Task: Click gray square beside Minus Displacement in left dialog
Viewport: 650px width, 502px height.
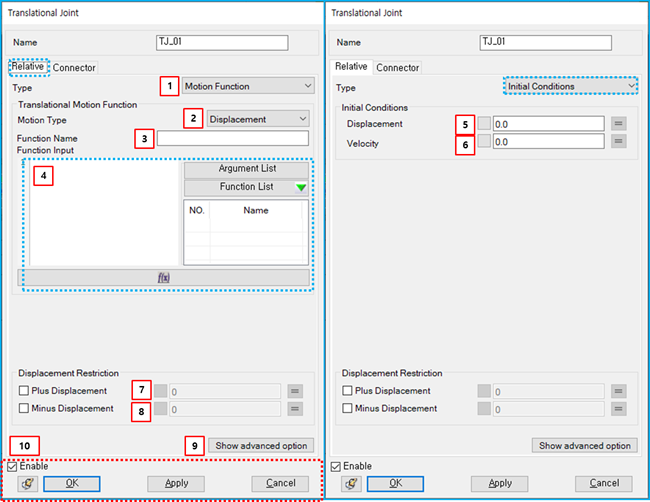Action: (160, 408)
